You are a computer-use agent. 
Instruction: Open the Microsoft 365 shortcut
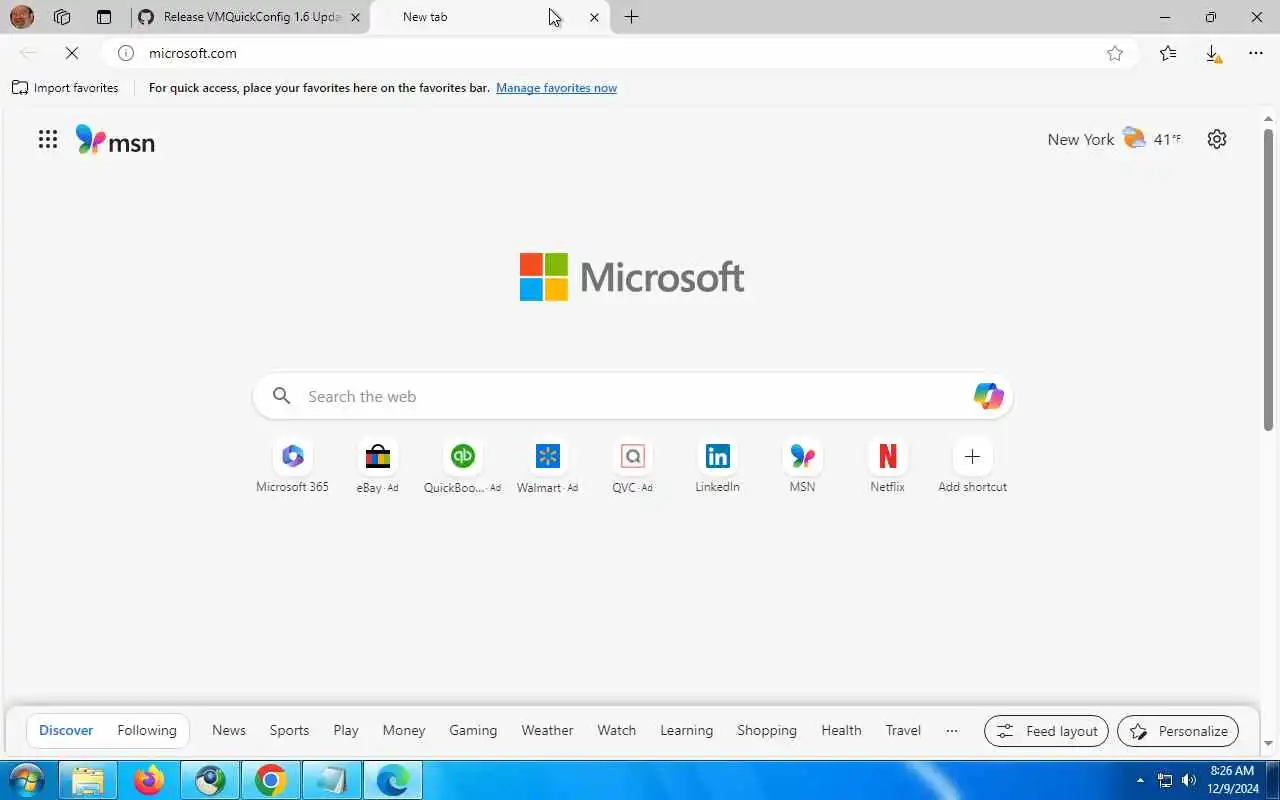(x=292, y=466)
